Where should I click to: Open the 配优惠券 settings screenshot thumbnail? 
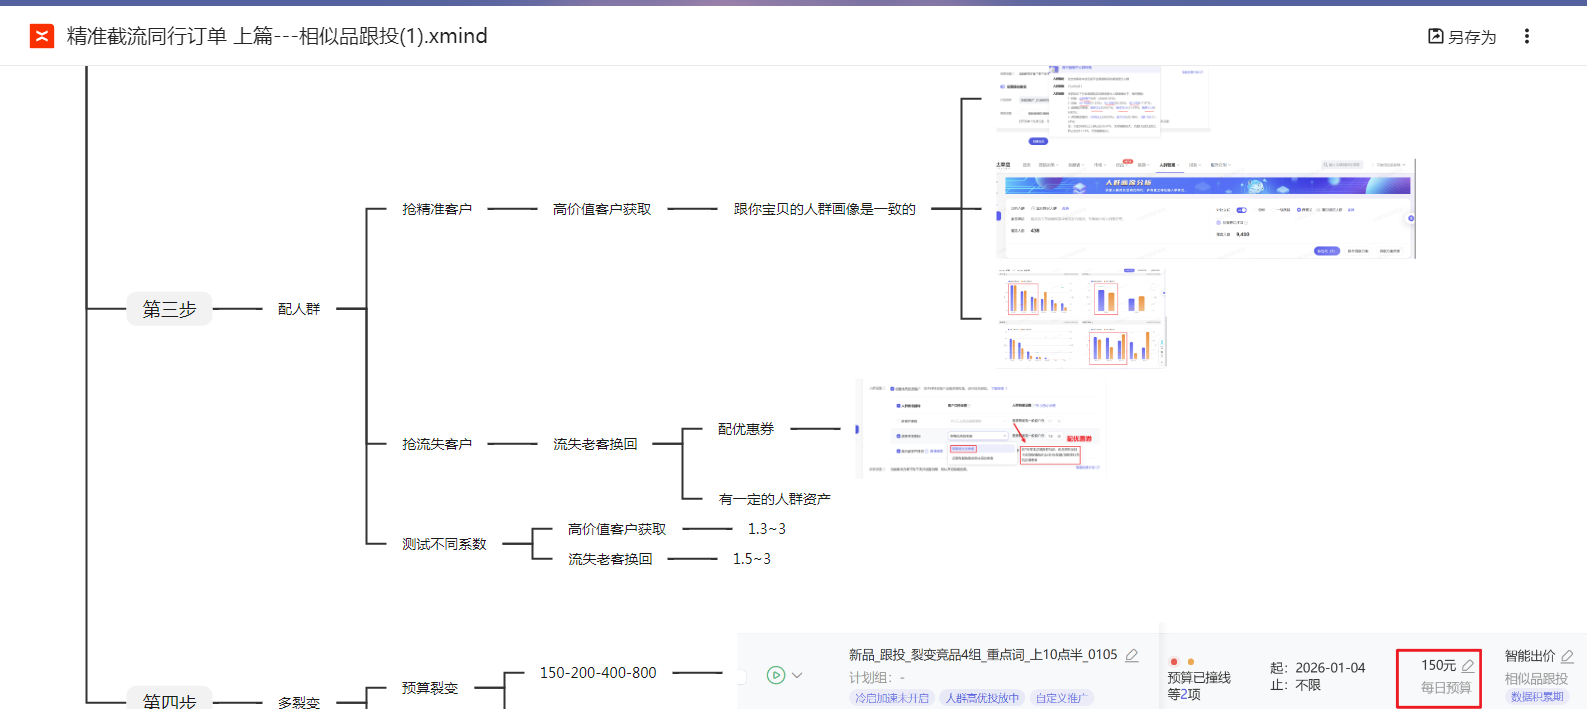[x=980, y=429]
